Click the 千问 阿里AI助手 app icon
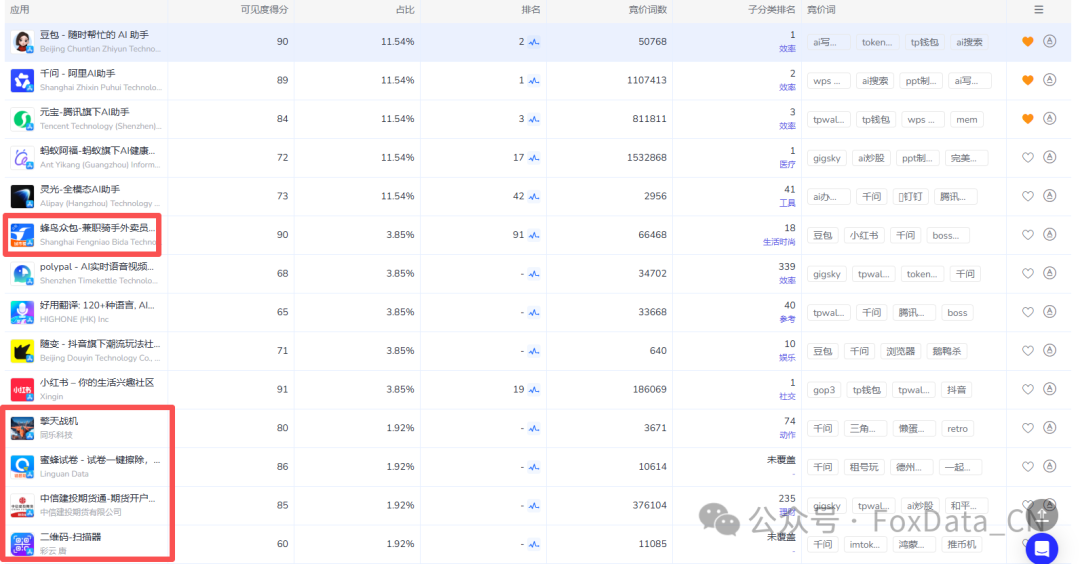The width and height of the screenshot is (1080, 564). point(22,81)
